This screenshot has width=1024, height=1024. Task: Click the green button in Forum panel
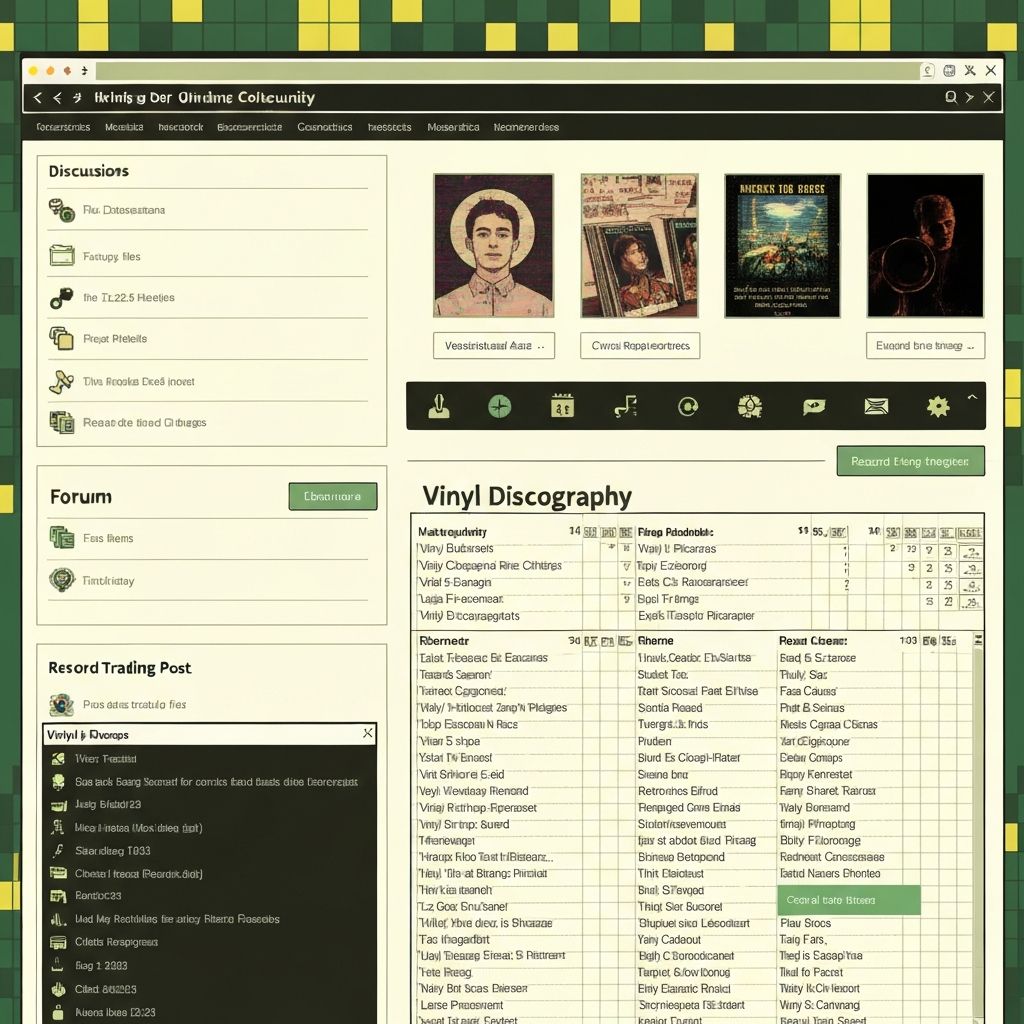pyautogui.click(x=332, y=496)
